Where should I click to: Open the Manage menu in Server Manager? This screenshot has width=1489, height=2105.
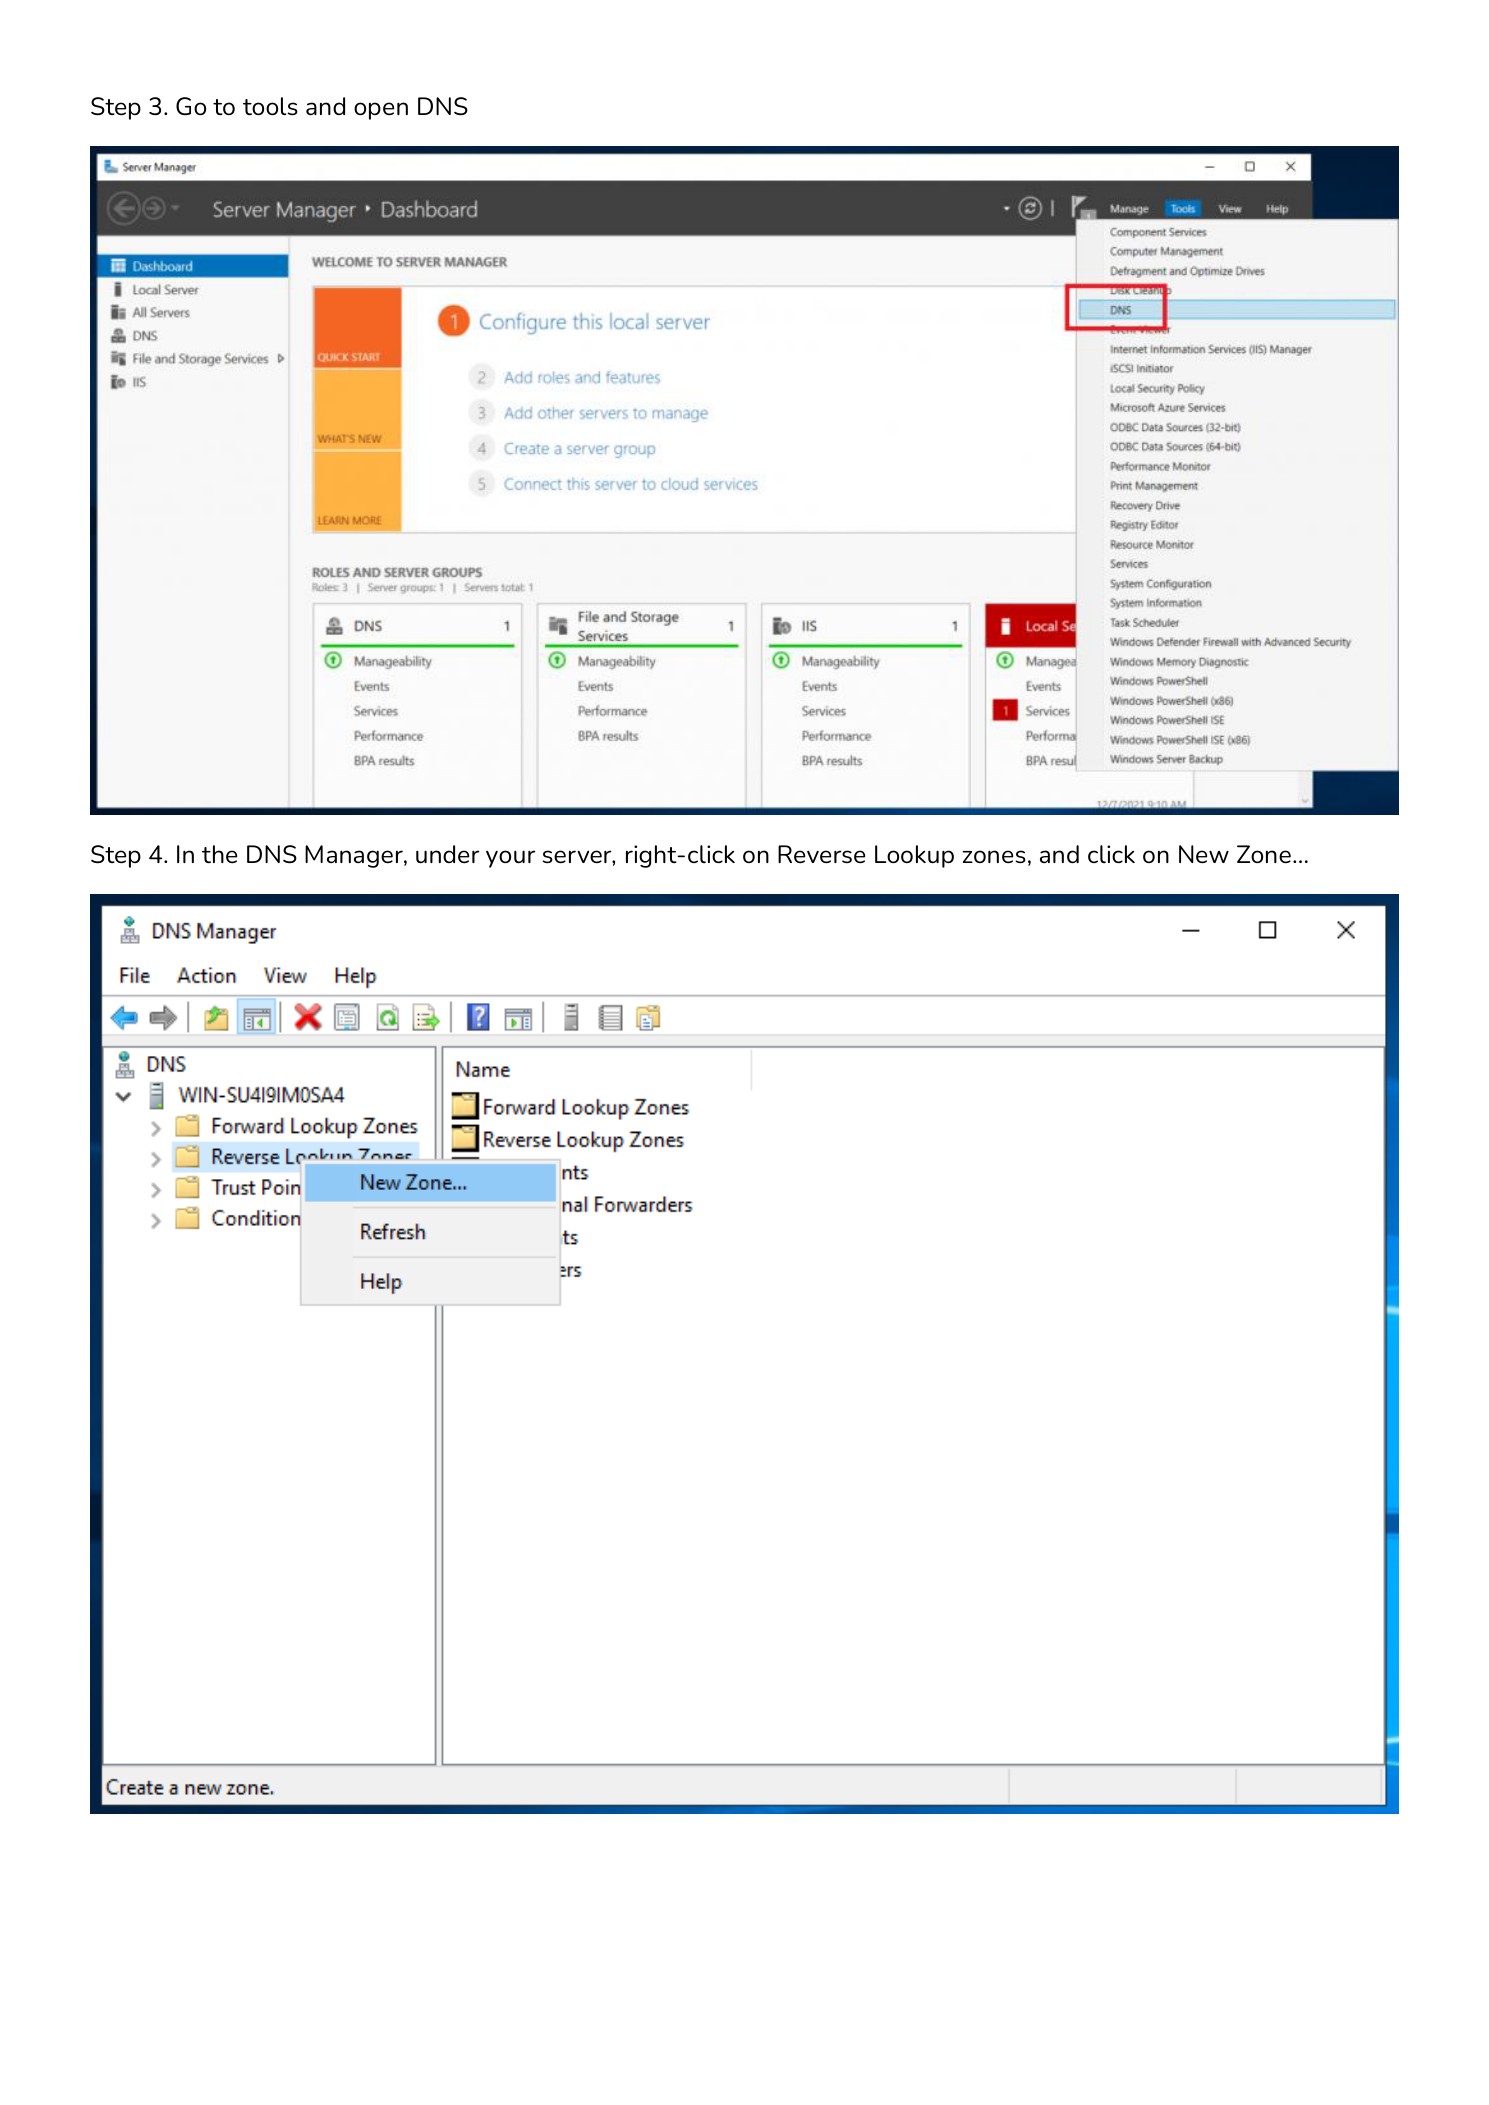(1129, 209)
